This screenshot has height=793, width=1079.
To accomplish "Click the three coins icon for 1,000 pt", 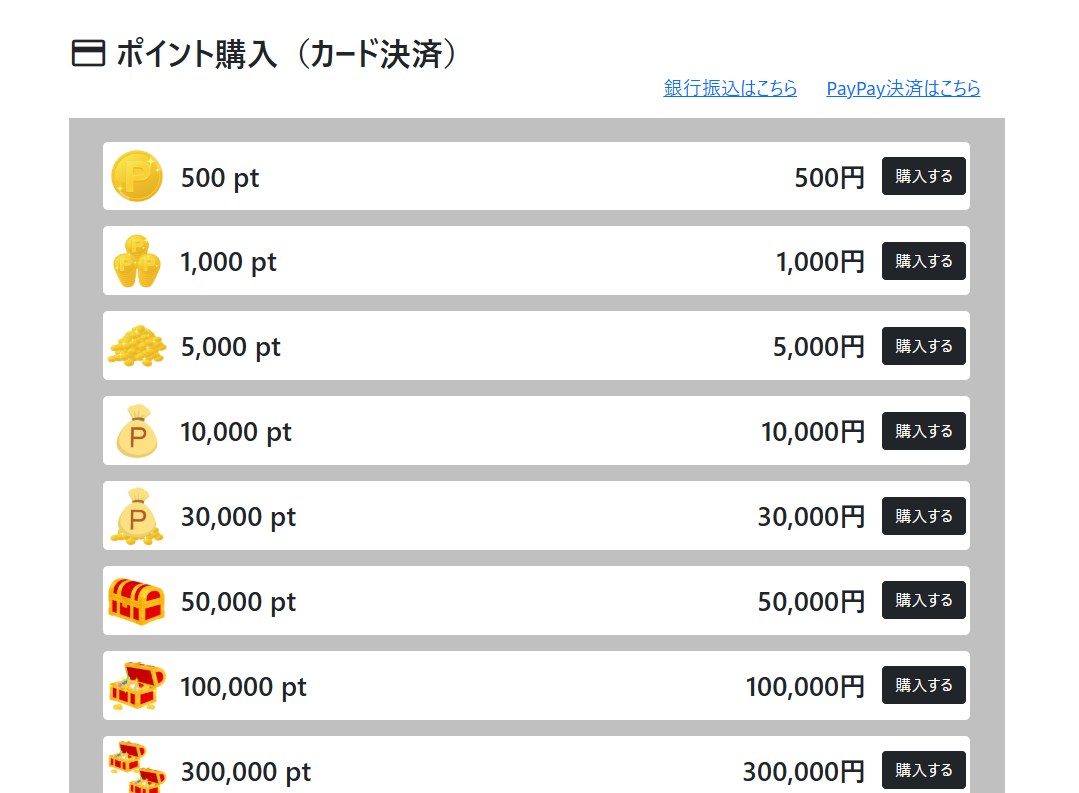I will (x=137, y=262).
